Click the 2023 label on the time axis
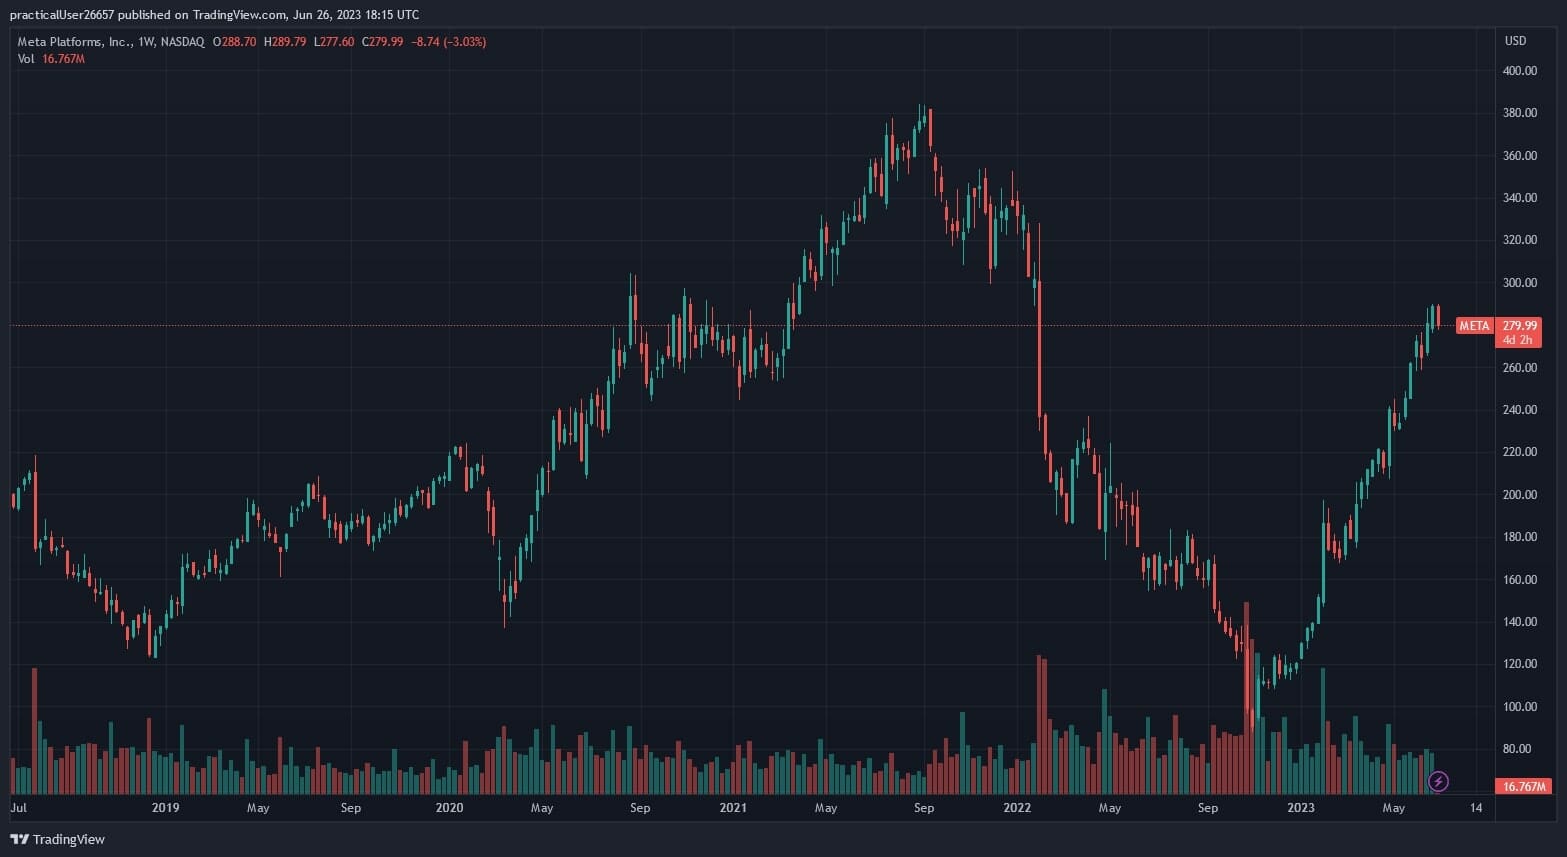 [x=1301, y=808]
